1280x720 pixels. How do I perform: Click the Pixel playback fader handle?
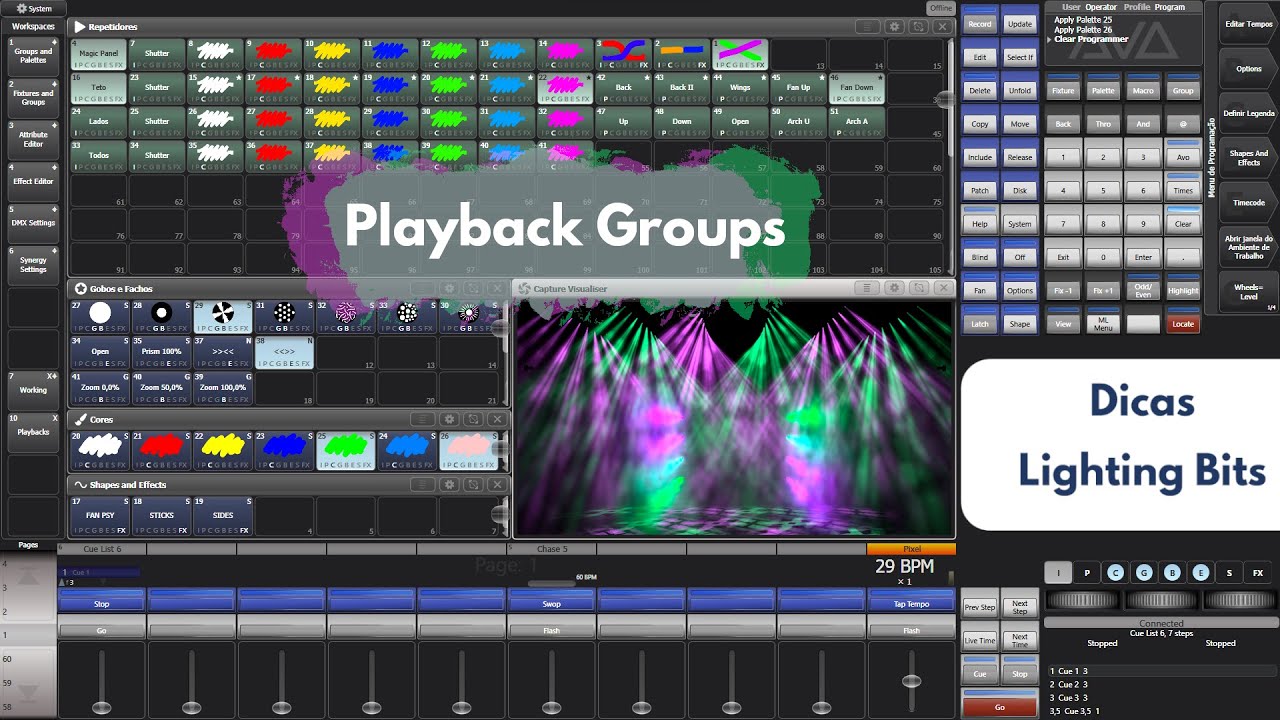click(x=911, y=681)
